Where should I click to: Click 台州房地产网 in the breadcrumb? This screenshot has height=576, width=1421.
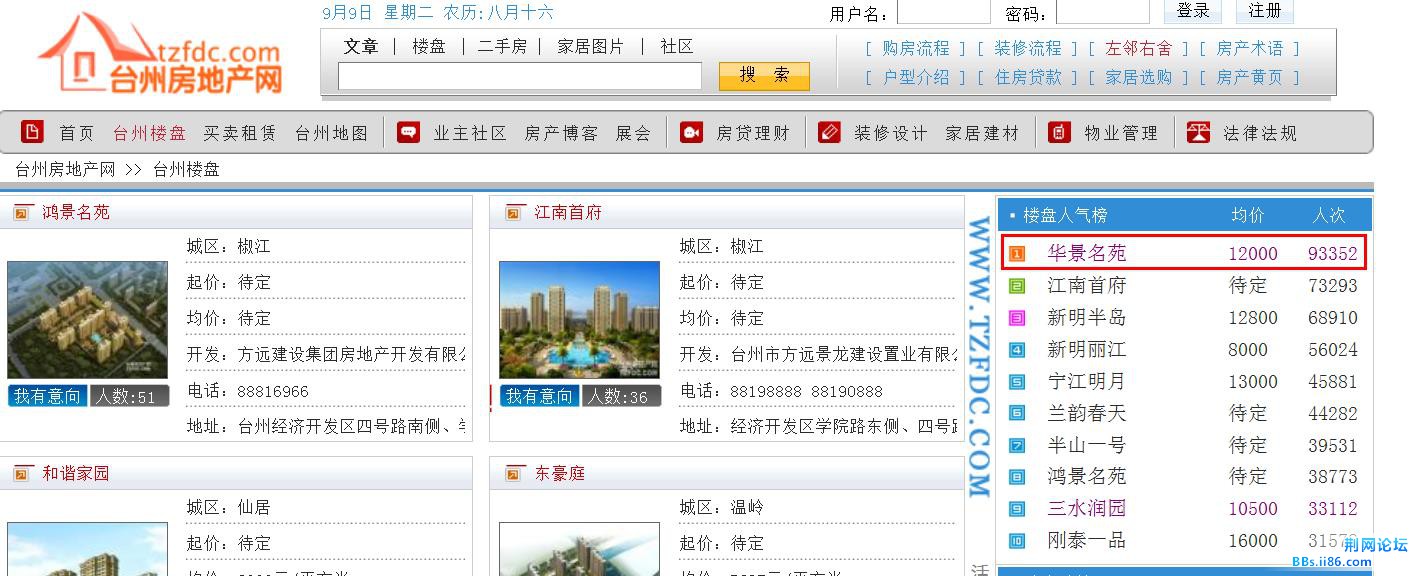coord(65,169)
